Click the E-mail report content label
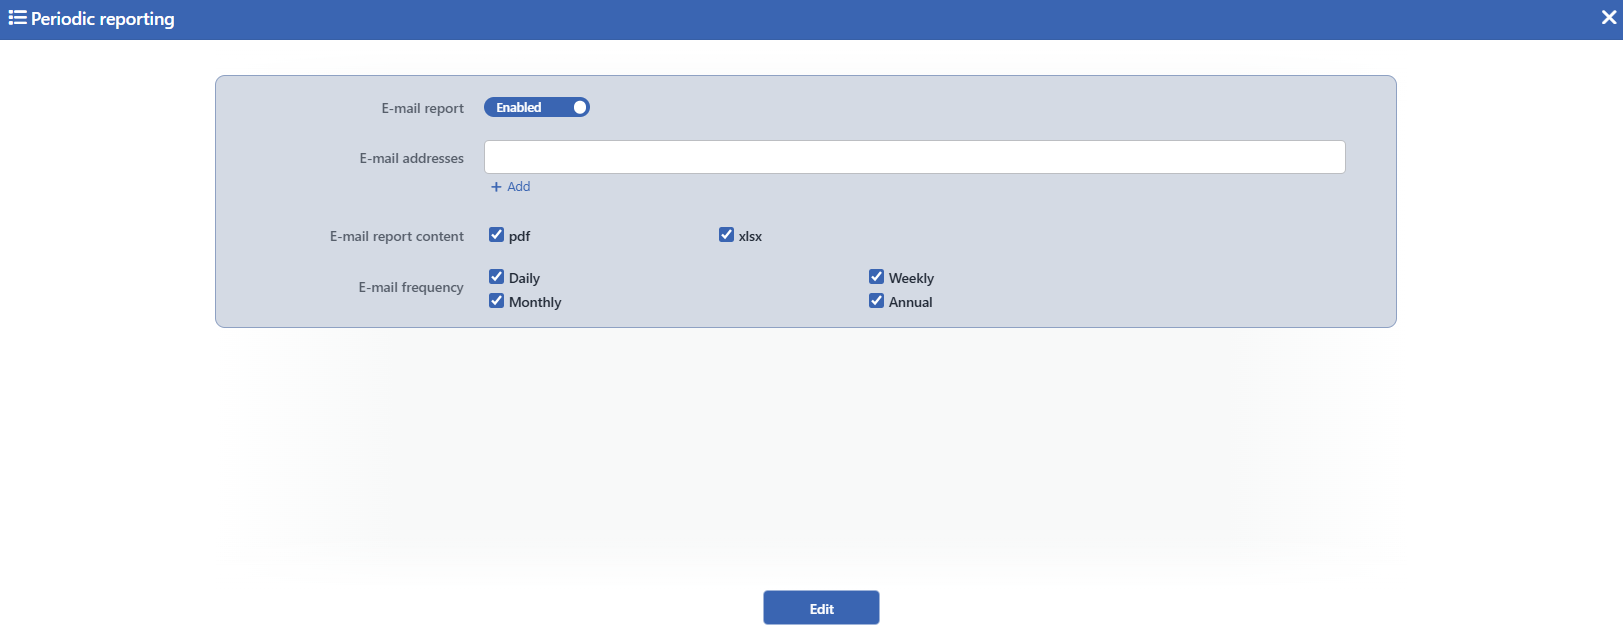 point(397,237)
